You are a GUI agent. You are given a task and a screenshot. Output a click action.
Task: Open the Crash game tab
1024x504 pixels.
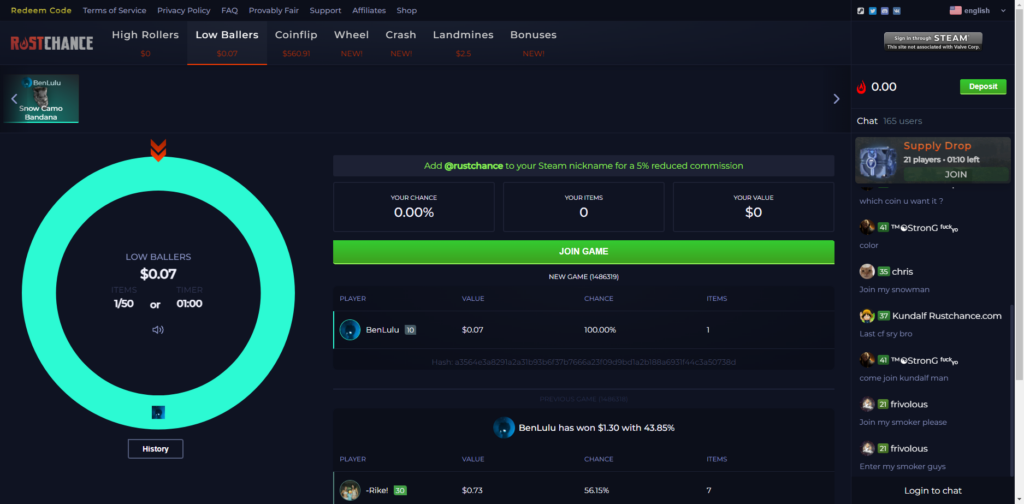coord(401,43)
